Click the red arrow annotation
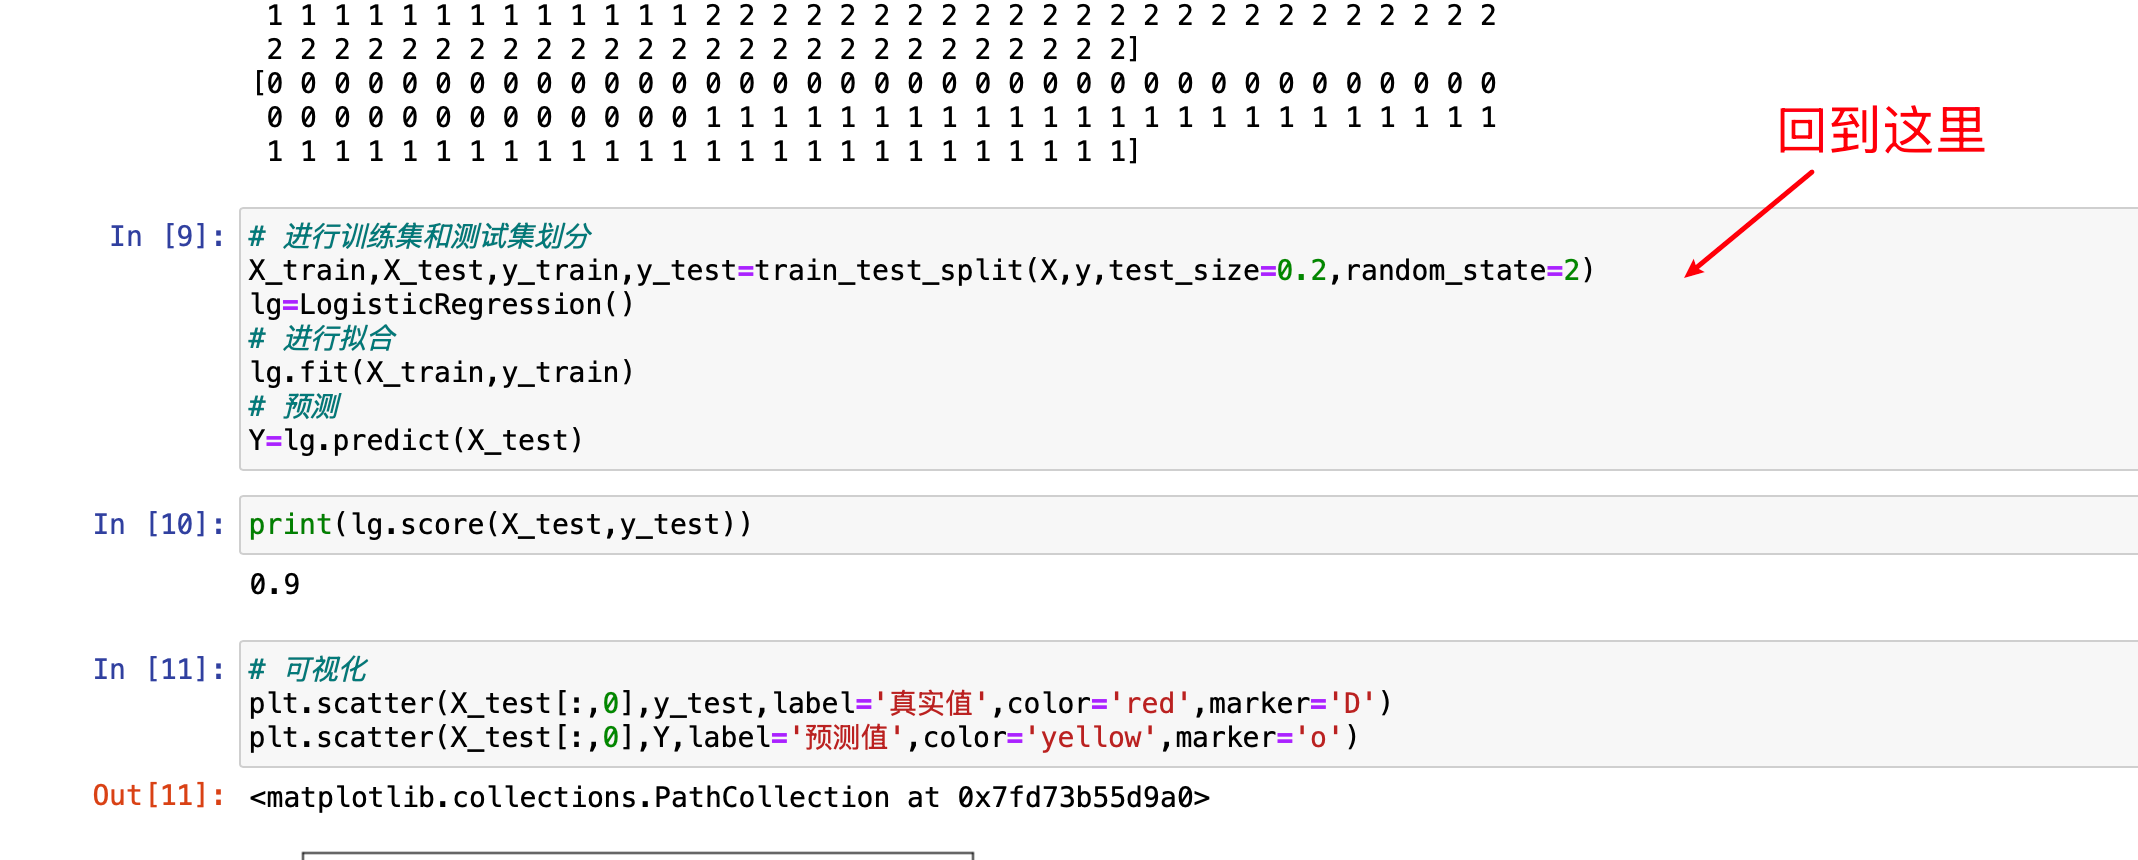Image resolution: width=2138 pixels, height=860 pixels. pos(1748,224)
